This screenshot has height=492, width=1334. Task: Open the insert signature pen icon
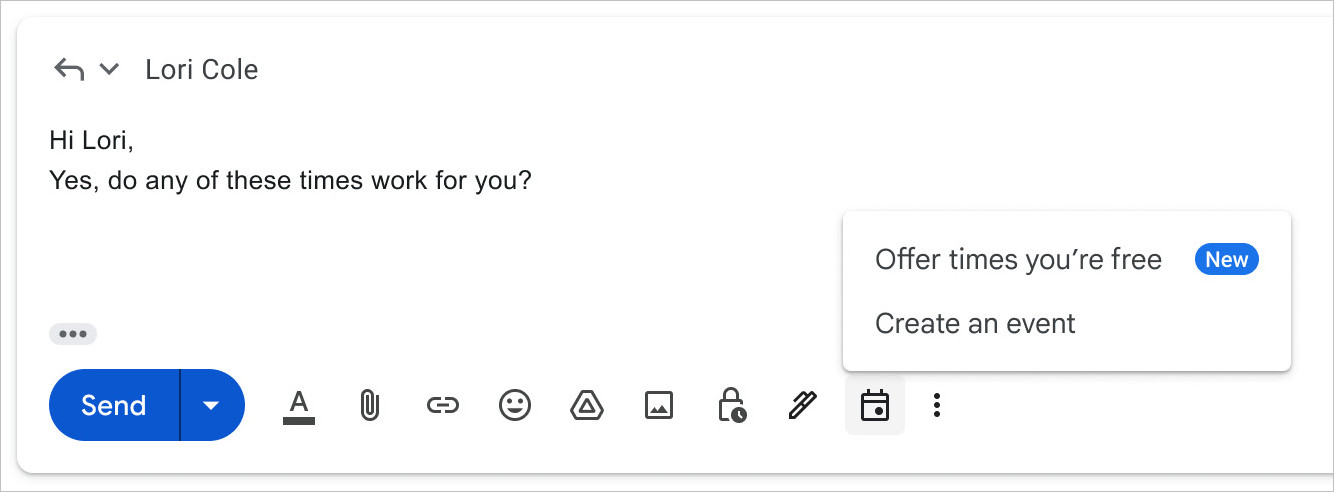(x=802, y=405)
